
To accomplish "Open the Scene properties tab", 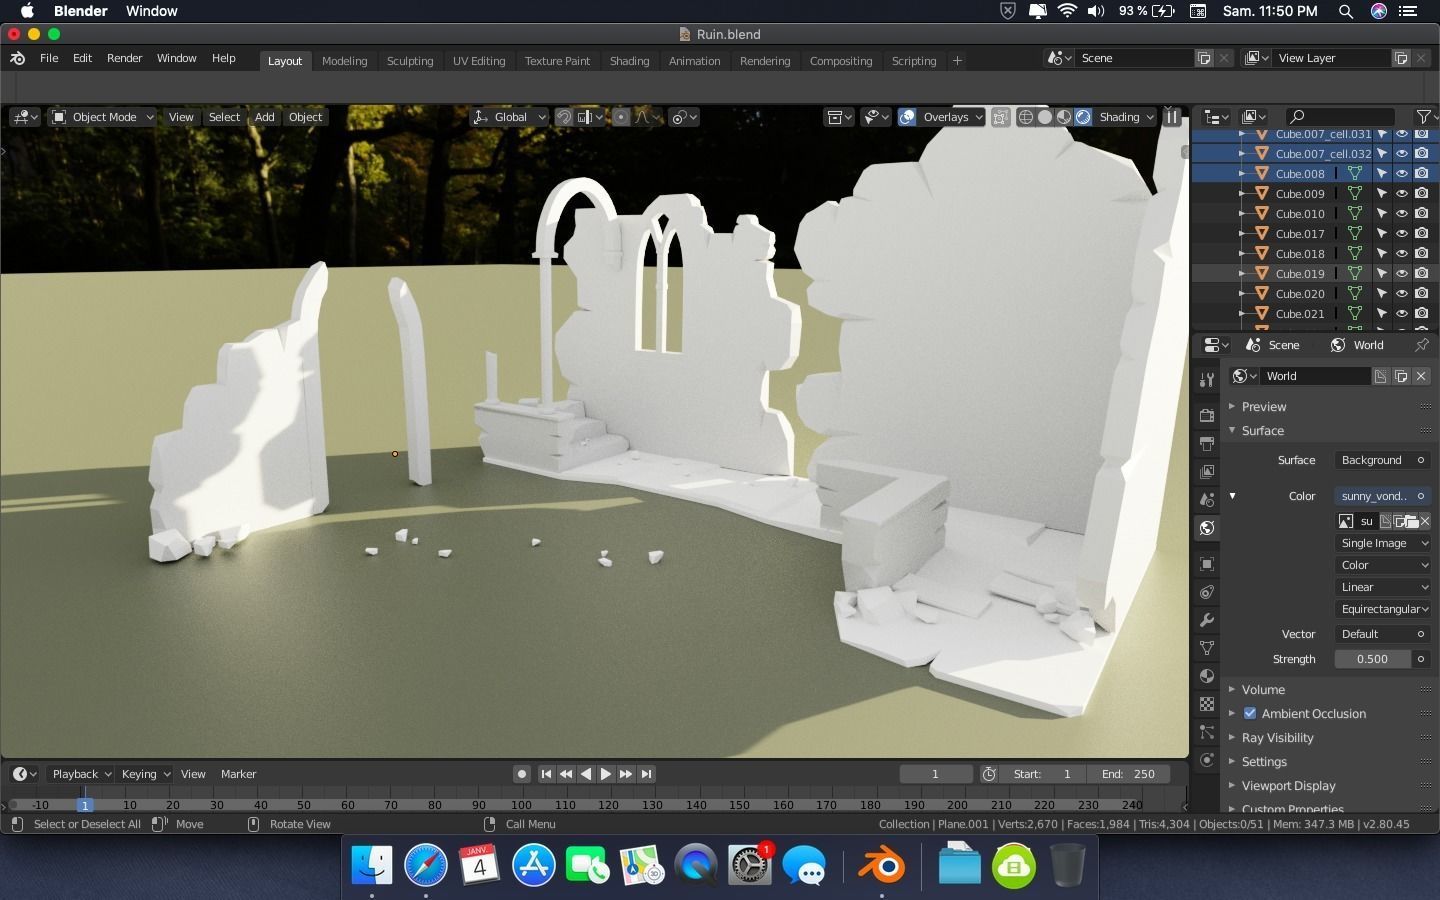I will pos(1207,499).
